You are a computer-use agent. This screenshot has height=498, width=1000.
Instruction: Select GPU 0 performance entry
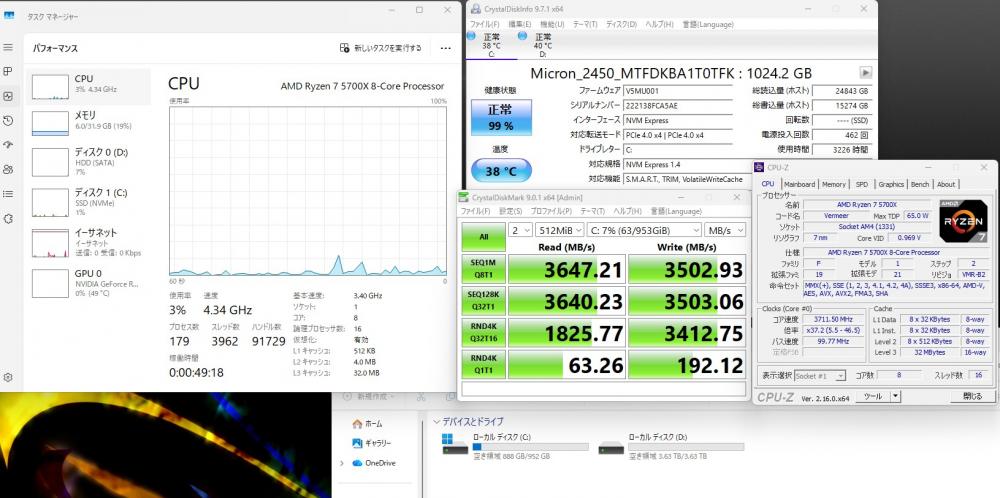89,283
